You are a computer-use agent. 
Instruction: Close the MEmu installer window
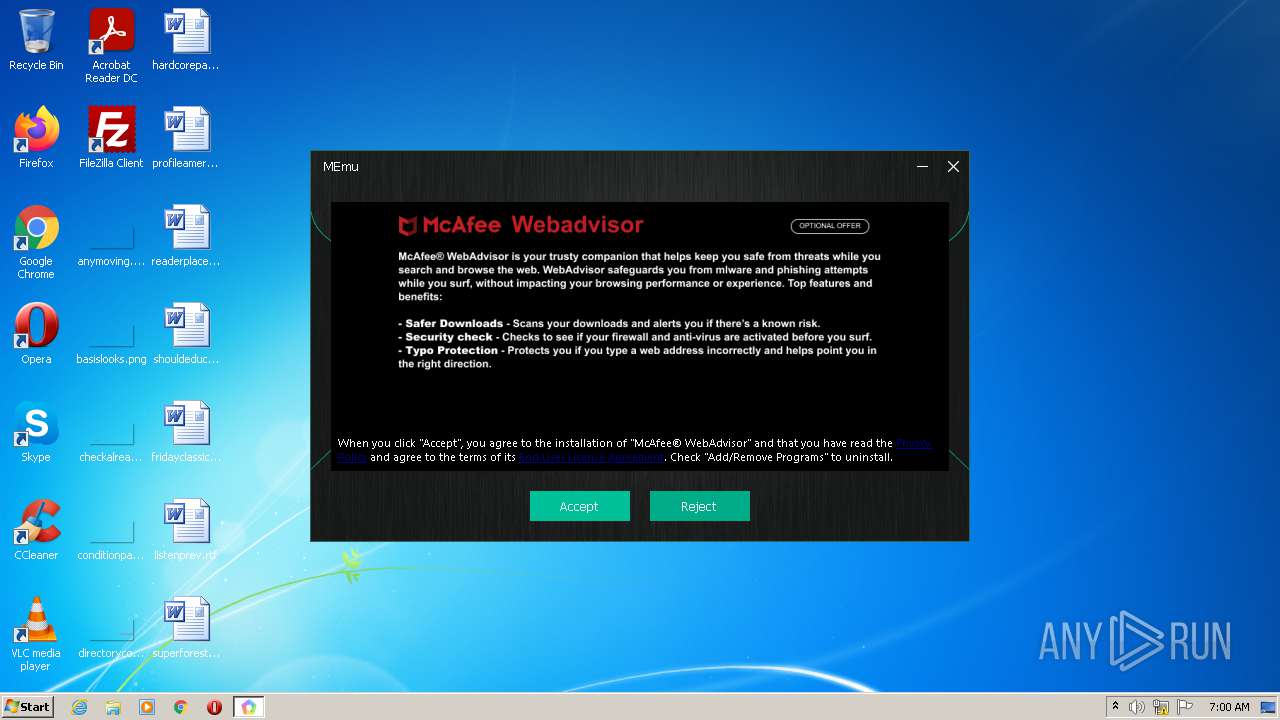click(953, 167)
